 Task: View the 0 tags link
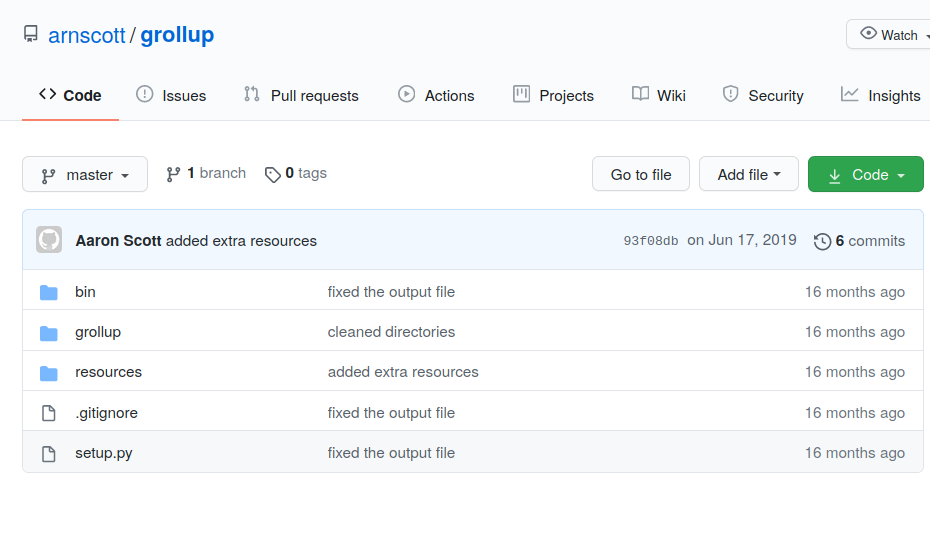pos(295,173)
